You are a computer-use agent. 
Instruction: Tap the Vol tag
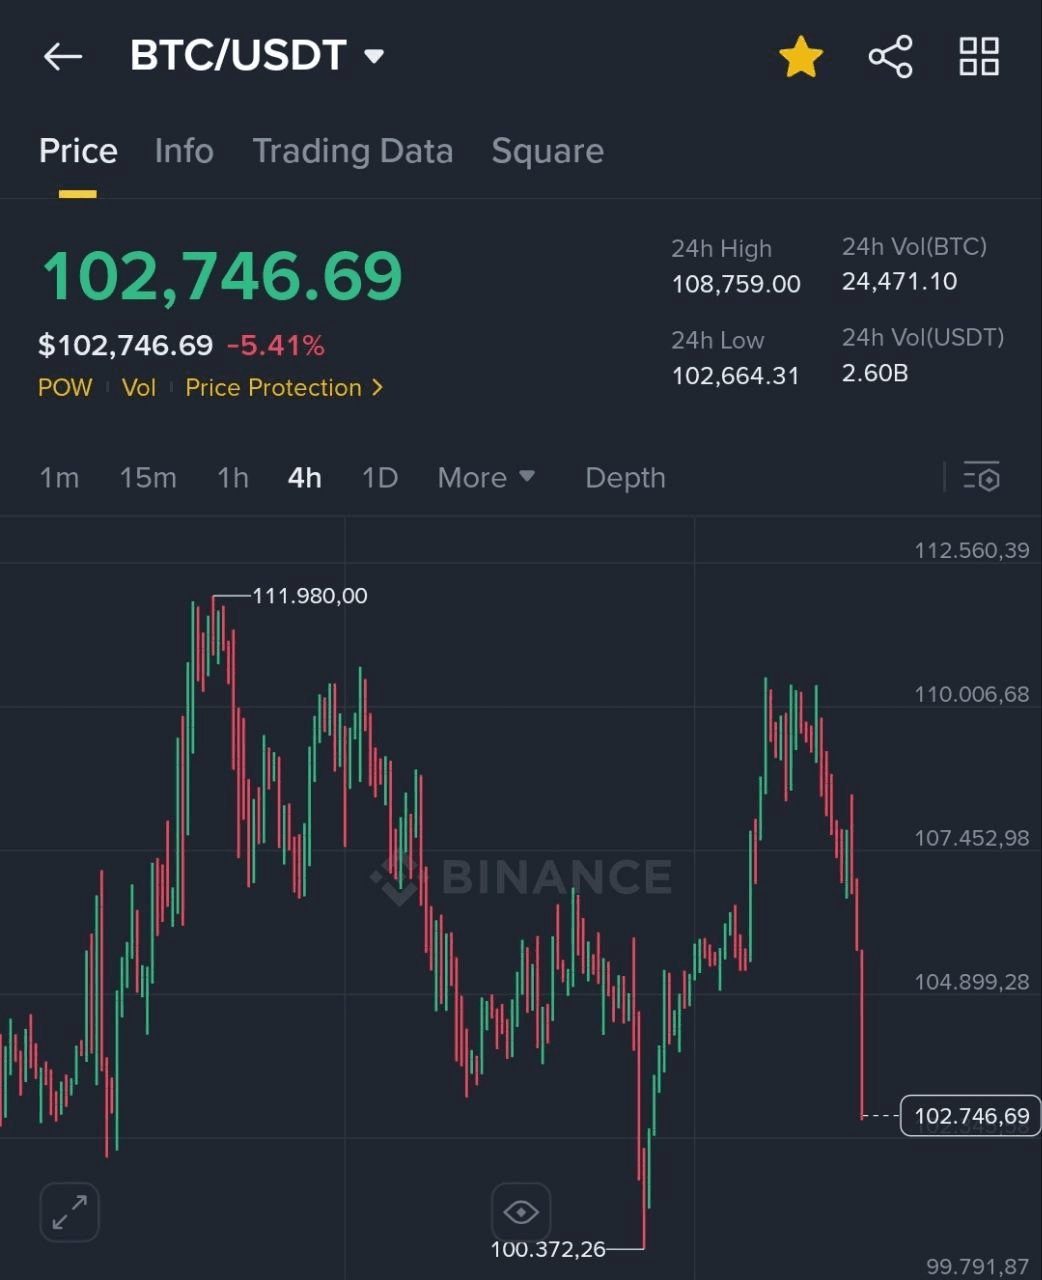click(x=139, y=388)
